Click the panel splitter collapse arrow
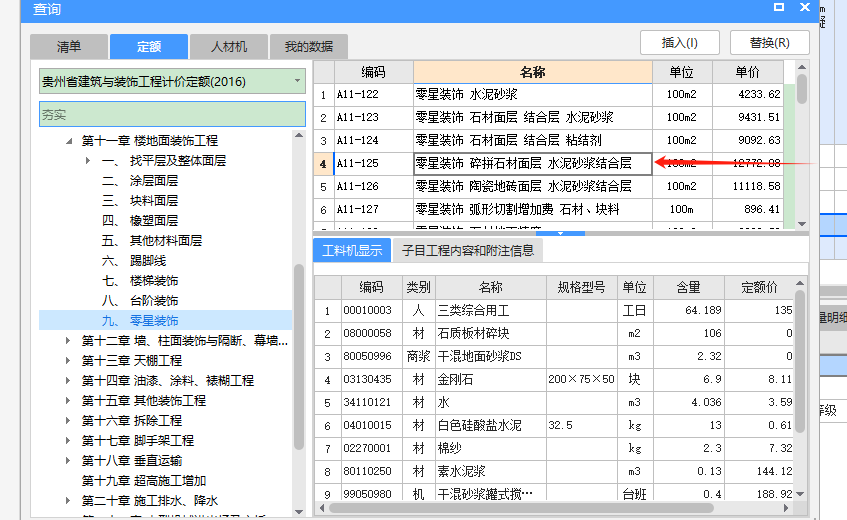The height and width of the screenshot is (520, 847). point(561,233)
